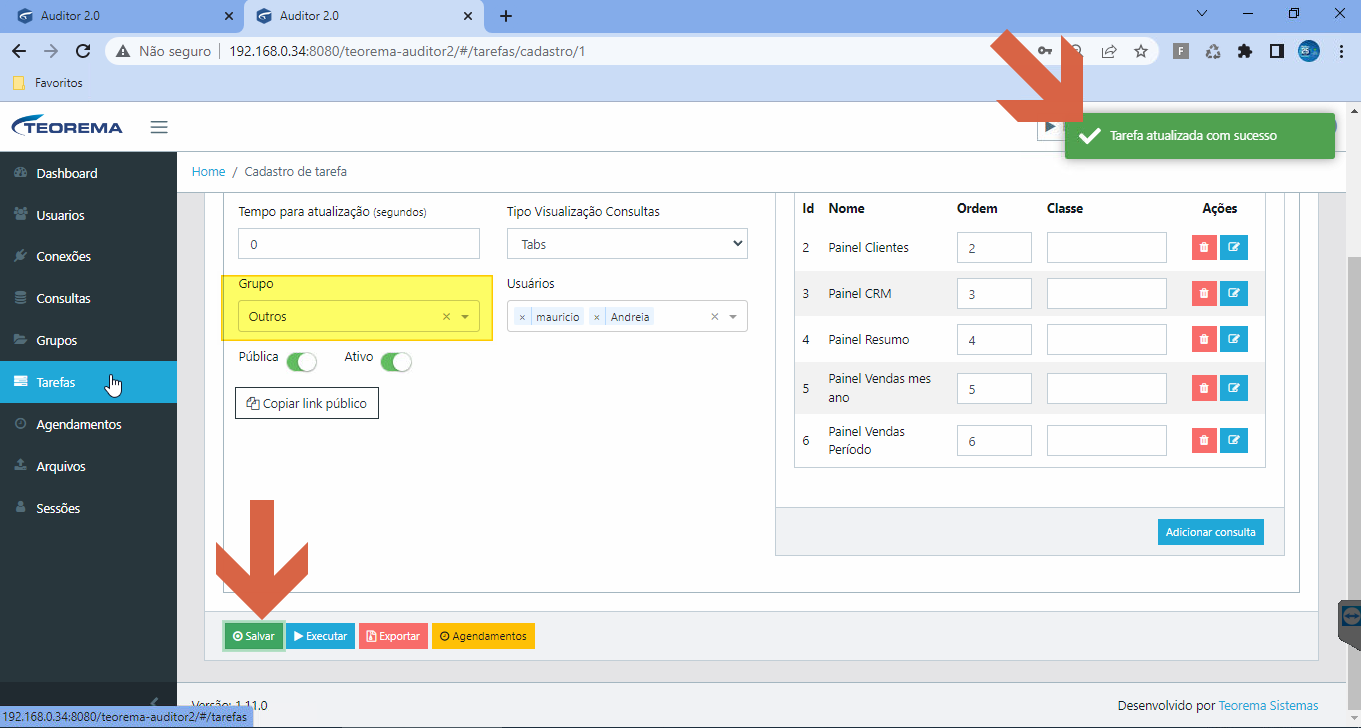Toggle the Pública switch
The height and width of the screenshot is (728, 1361).
(301, 362)
